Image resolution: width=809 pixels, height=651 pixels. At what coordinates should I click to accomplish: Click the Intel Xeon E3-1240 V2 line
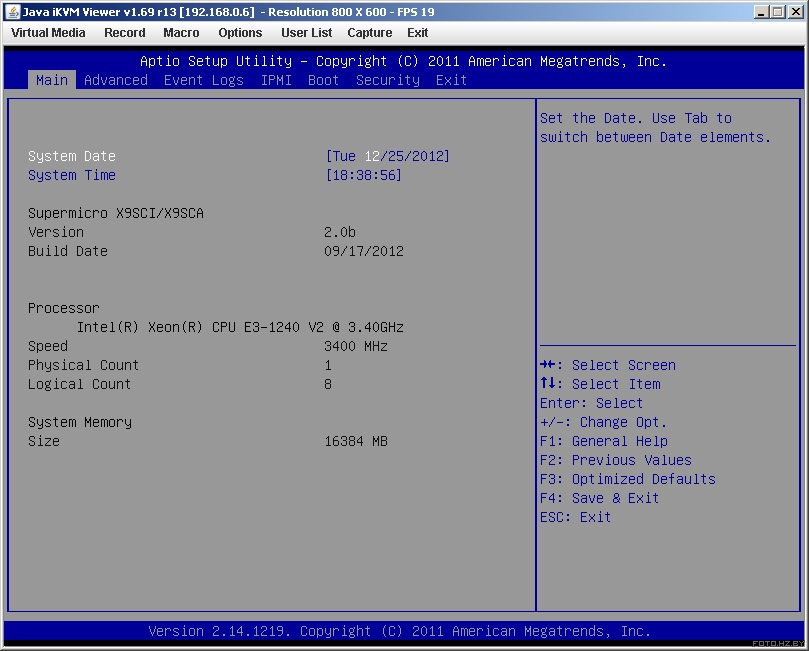point(240,327)
